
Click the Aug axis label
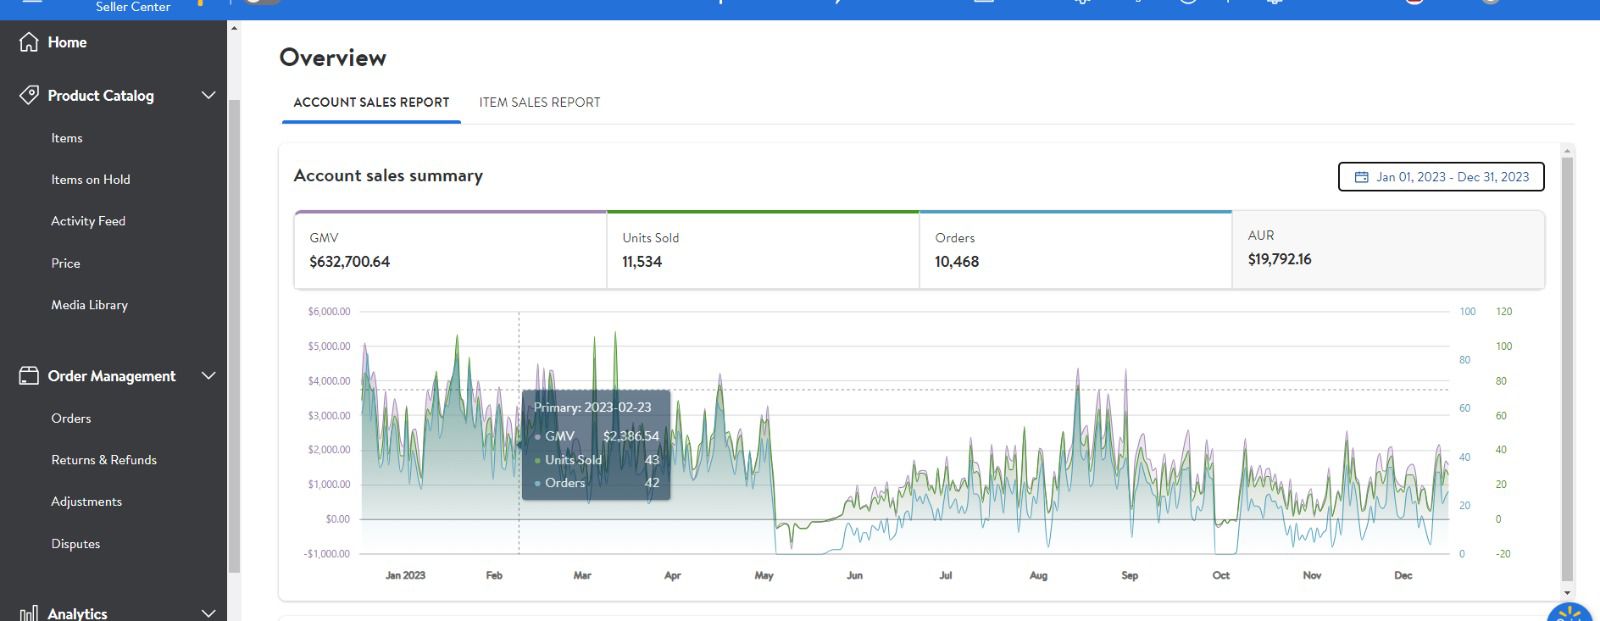tap(1038, 576)
